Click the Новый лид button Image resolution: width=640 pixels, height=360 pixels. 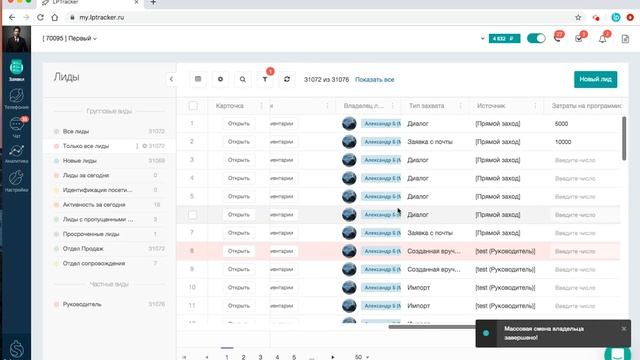(596, 79)
